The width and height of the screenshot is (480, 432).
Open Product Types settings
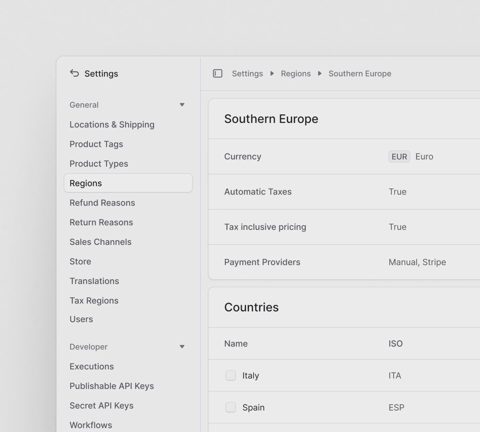pyautogui.click(x=99, y=164)
